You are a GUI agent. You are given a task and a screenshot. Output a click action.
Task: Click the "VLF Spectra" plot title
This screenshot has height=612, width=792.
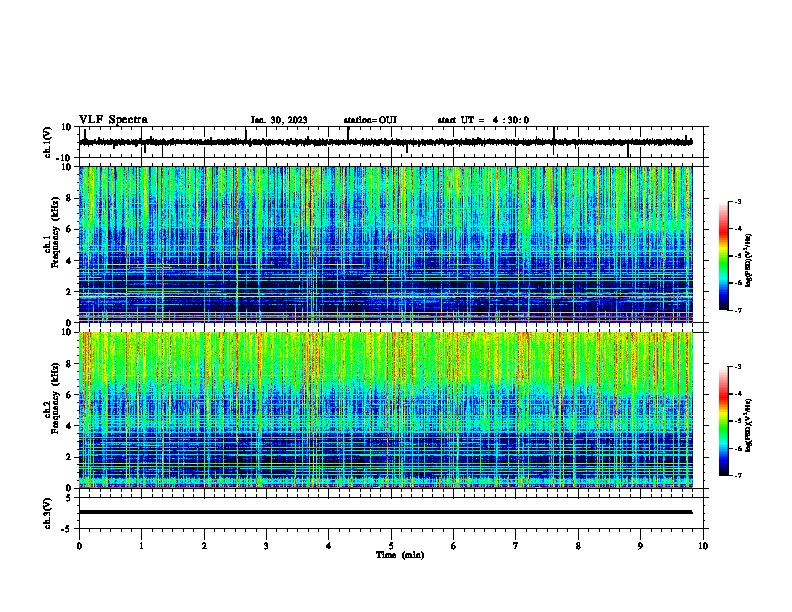pos(113,120)
